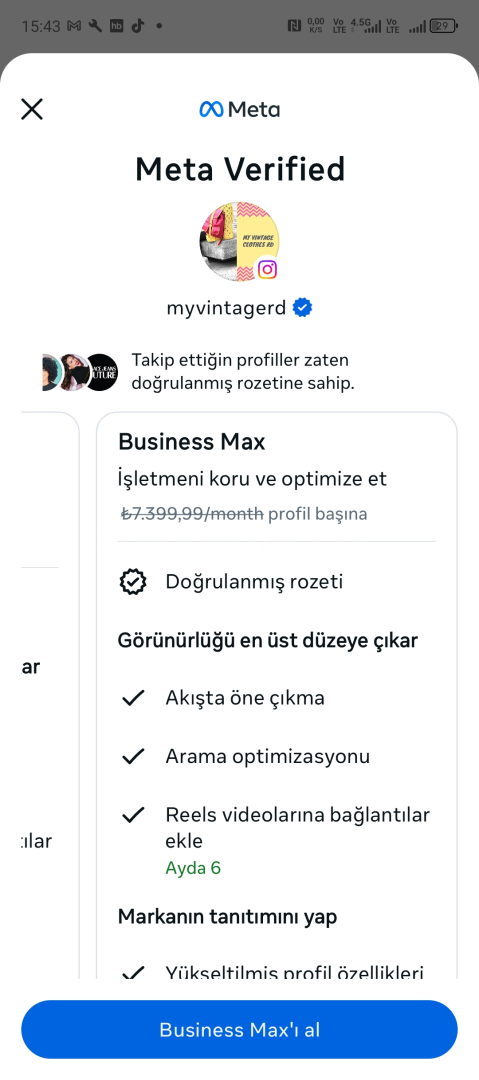
Task: Tap the ₺7.399,99/month price text
Action: pos(192,514)
